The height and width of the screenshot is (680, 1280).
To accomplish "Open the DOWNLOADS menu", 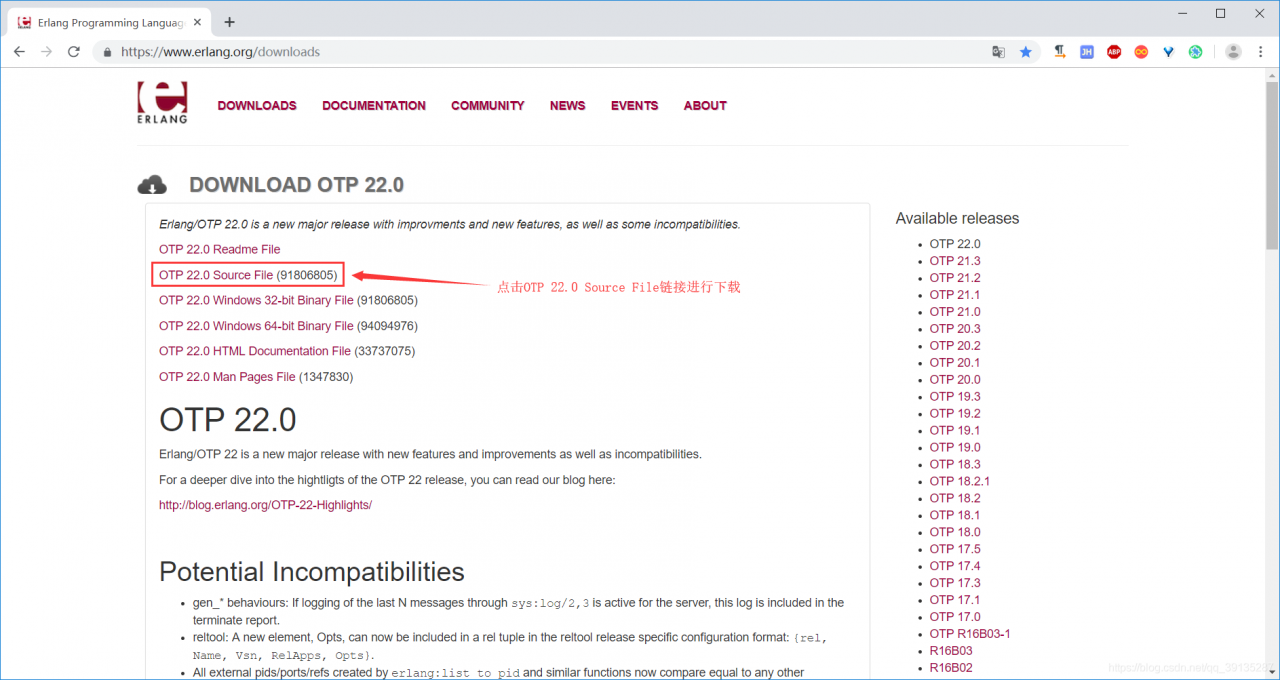I will (x=257, y=106).
